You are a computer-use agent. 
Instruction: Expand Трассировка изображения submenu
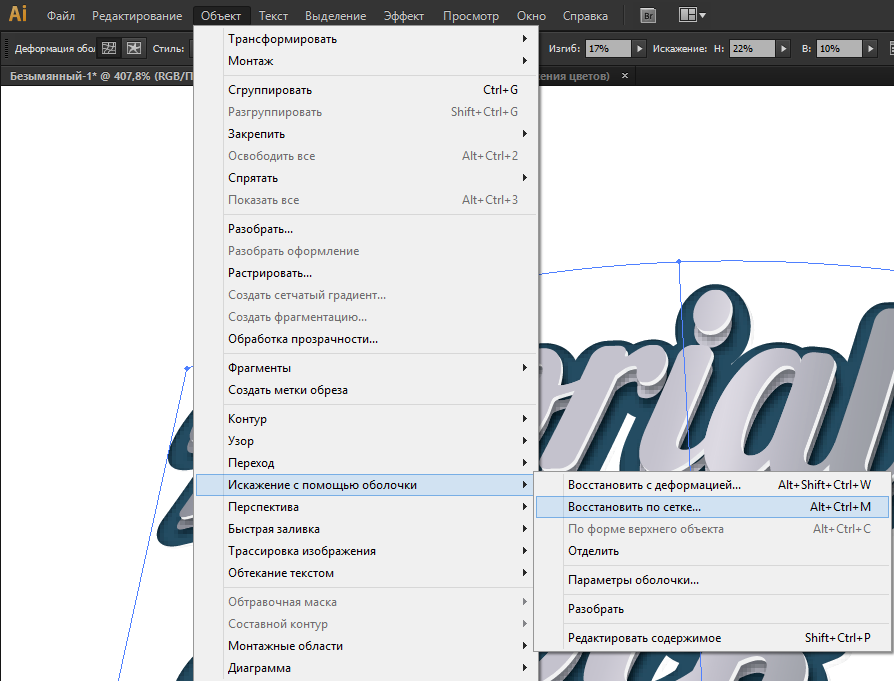[365, 551]
